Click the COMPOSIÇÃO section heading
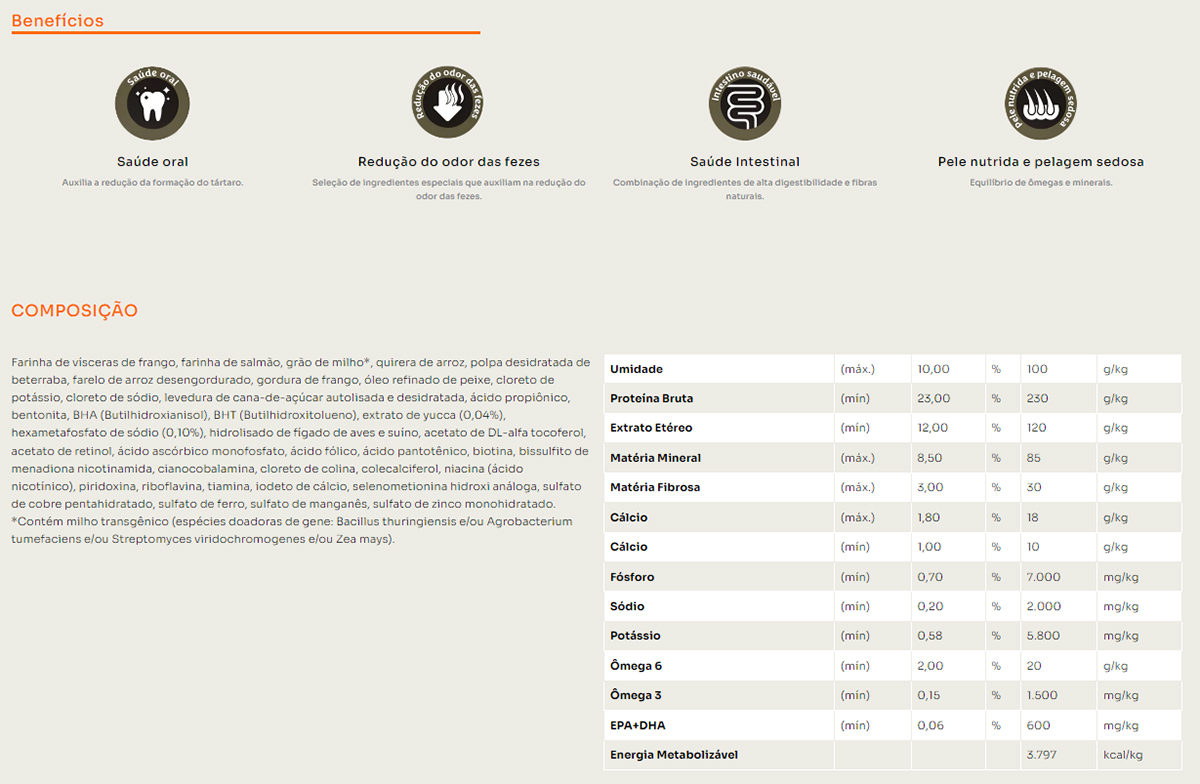The width and height of the screenshot is (1200, 784). [x=74, y=311]
